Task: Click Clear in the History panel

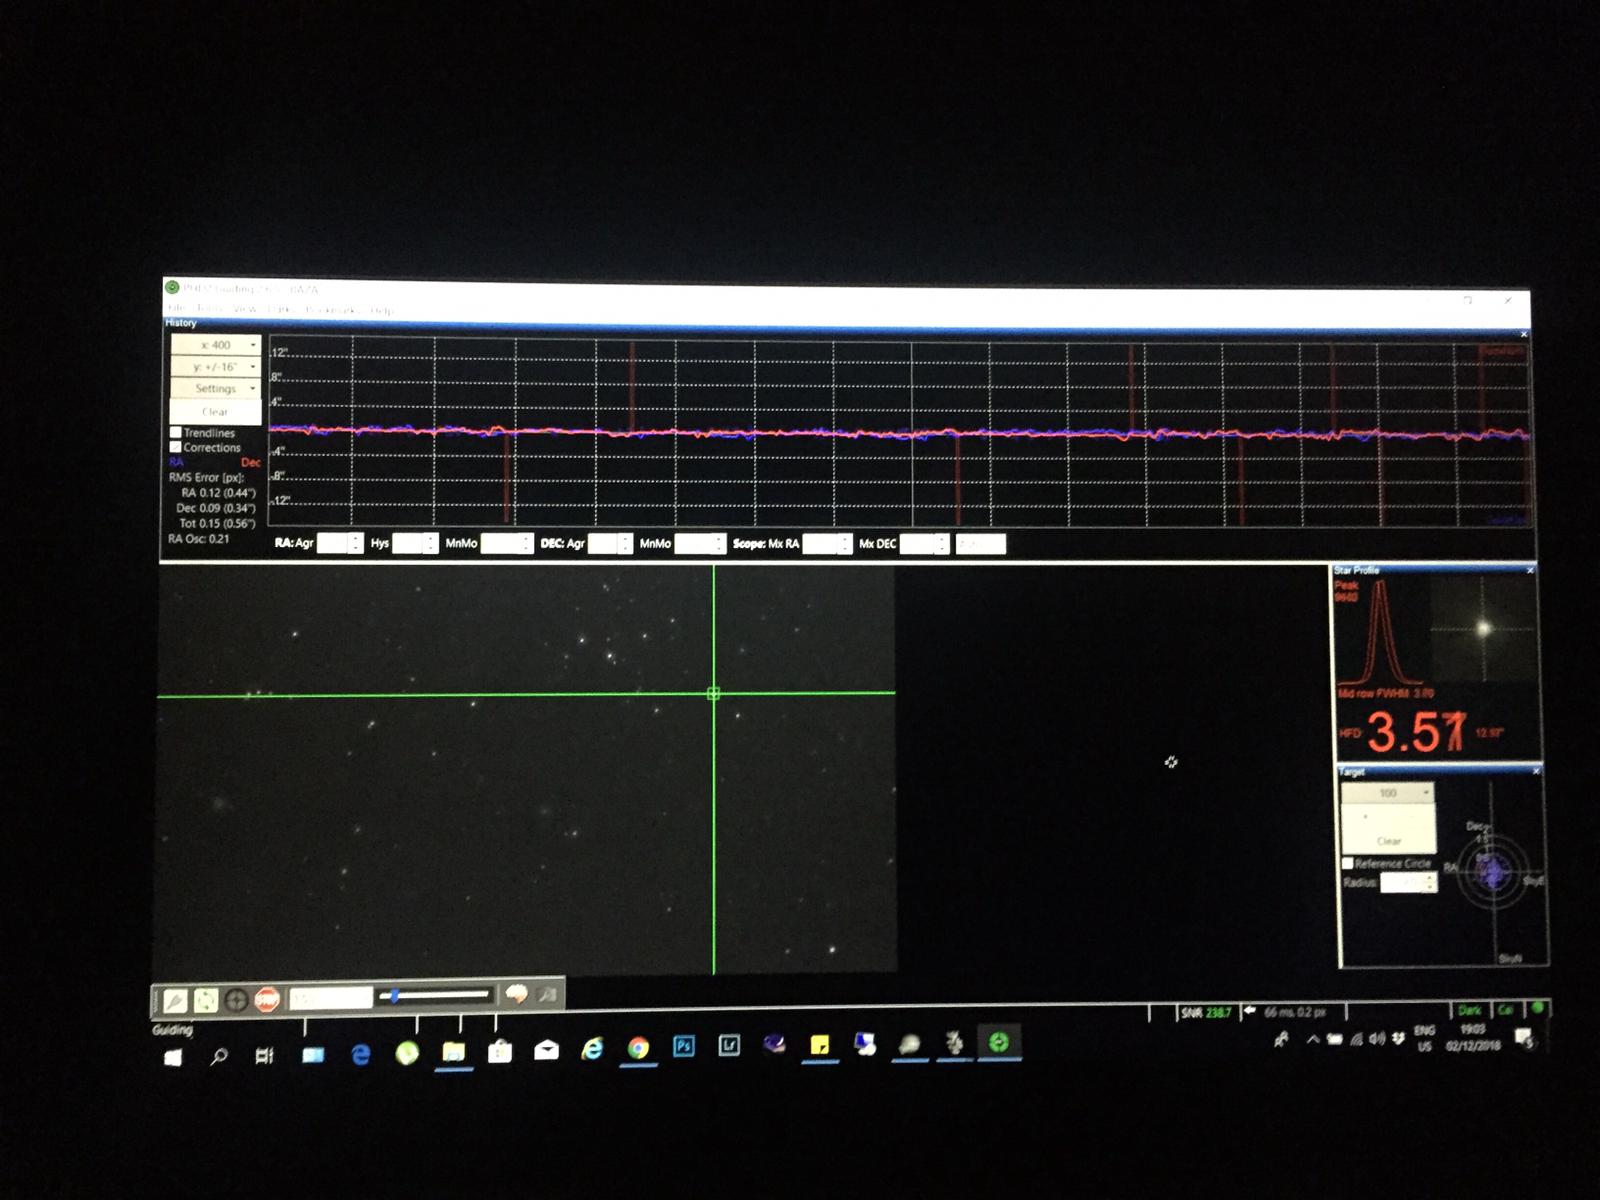Action: (216, 411)
